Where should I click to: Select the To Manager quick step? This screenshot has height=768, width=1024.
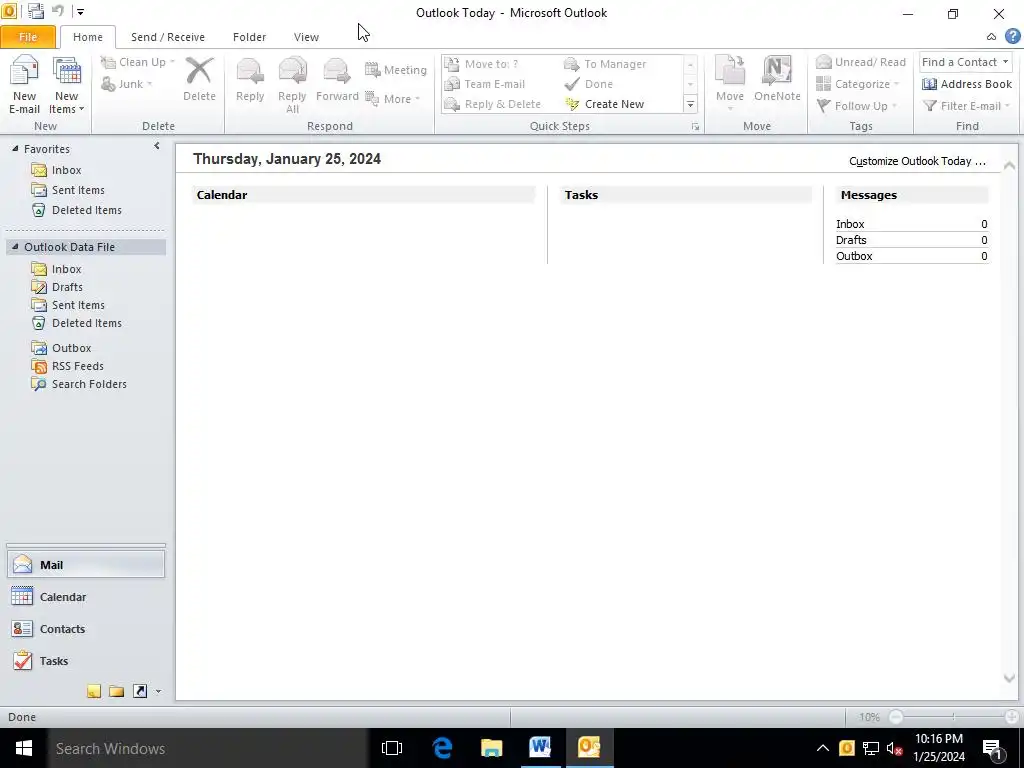605,64
